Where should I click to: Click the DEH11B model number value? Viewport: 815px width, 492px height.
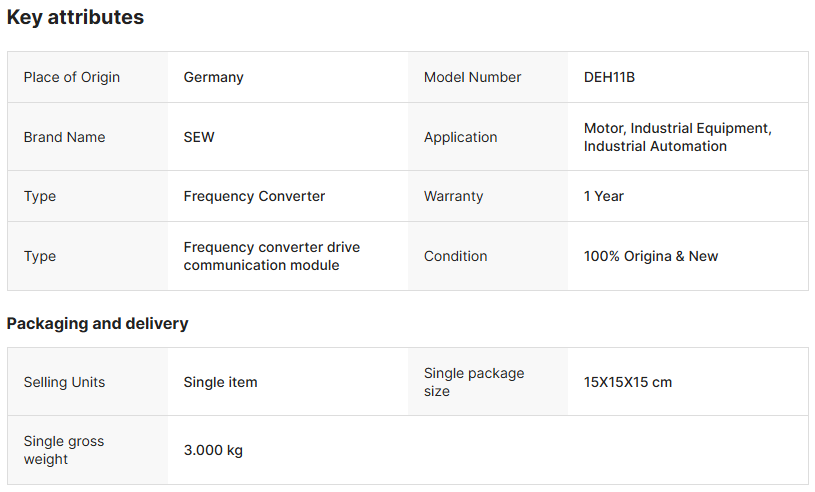tap(609, 77)
